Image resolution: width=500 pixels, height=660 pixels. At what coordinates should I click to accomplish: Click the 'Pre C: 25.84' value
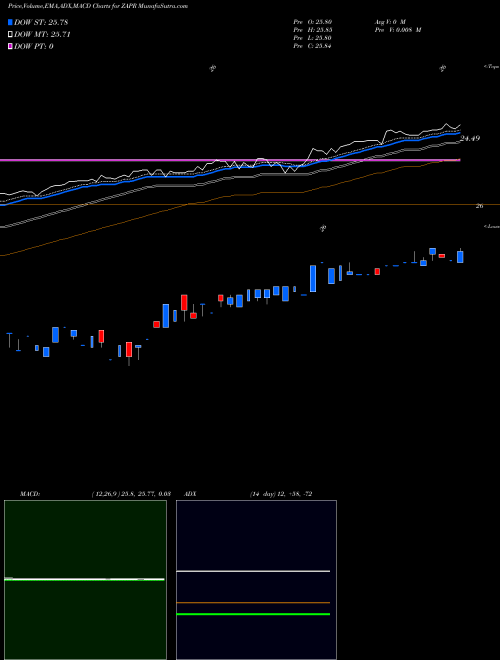tap(313, 46)
